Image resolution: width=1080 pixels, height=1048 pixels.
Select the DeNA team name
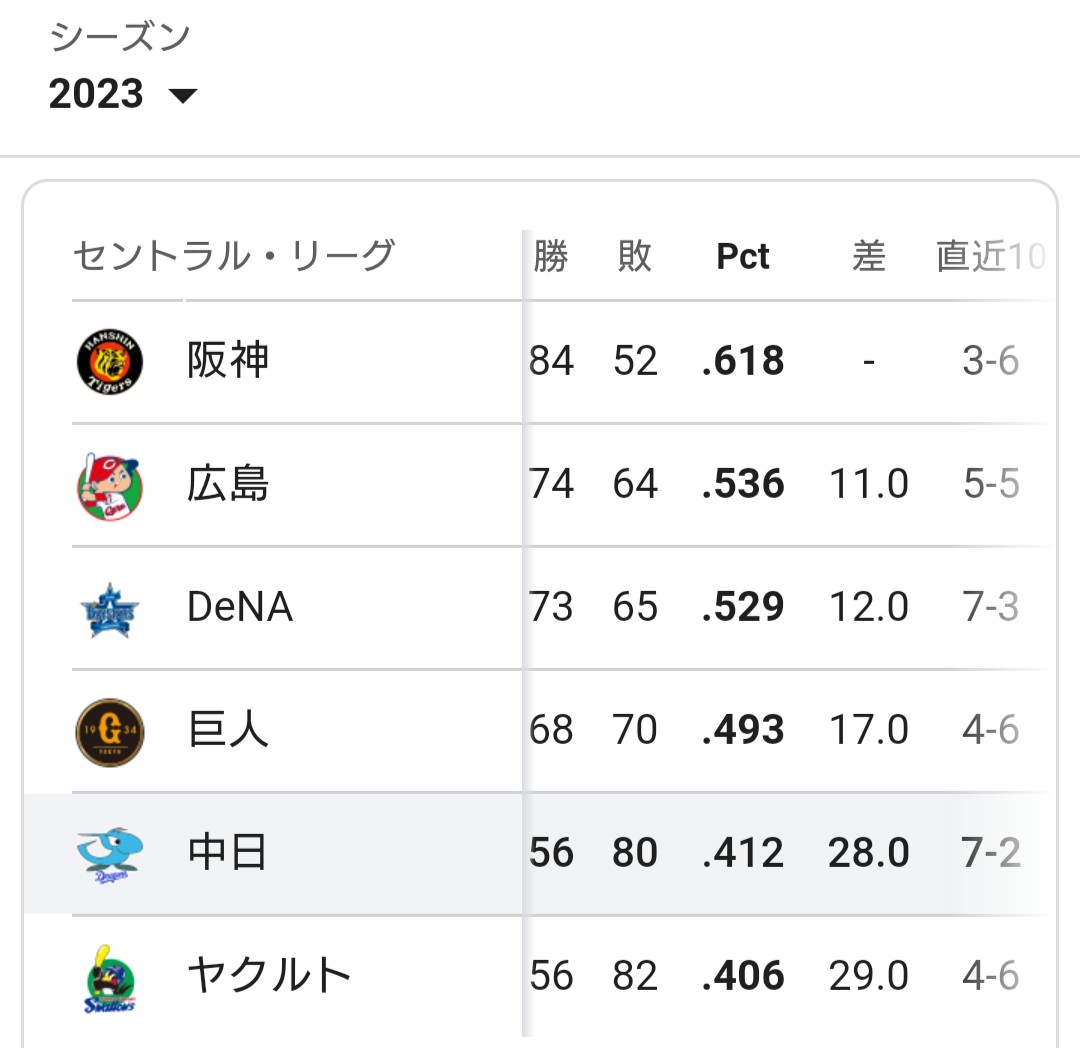[240, 607]
